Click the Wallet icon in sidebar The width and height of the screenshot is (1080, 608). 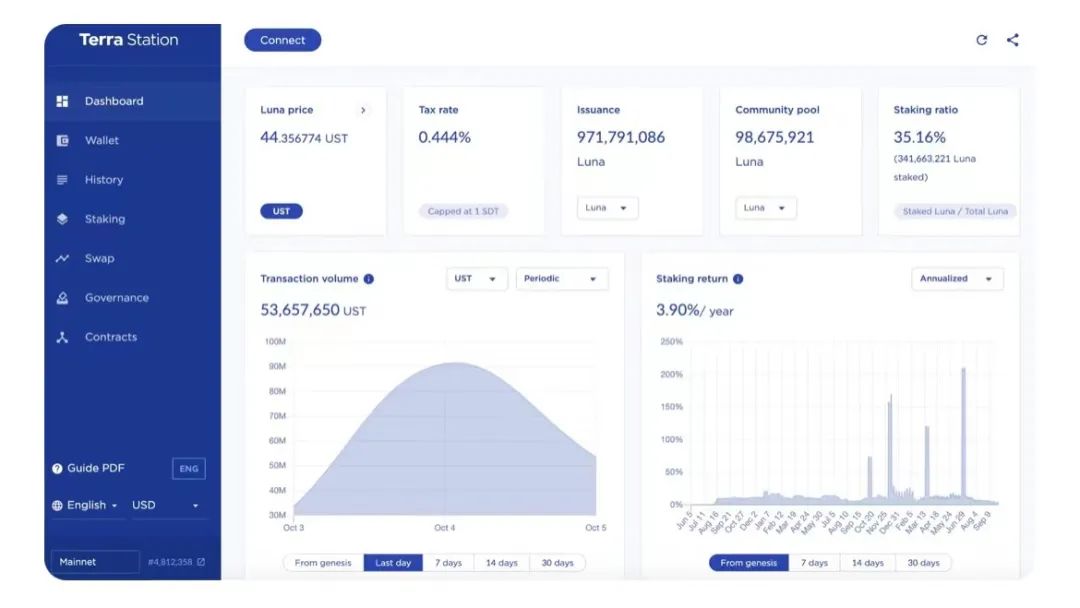coord(62,140)
